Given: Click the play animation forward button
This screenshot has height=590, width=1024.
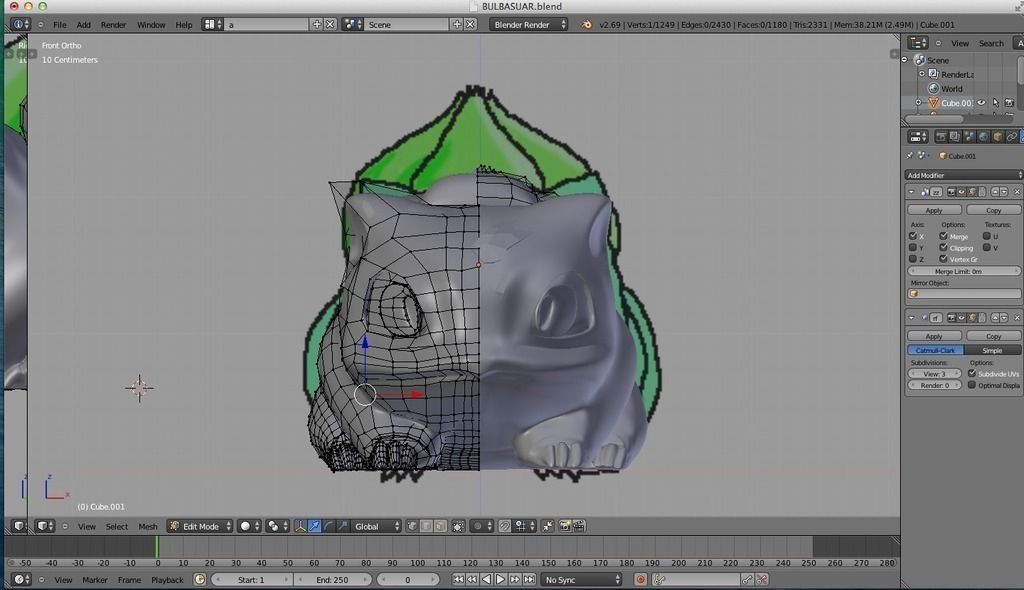Looking at the screenshot, I should (500, 580).
